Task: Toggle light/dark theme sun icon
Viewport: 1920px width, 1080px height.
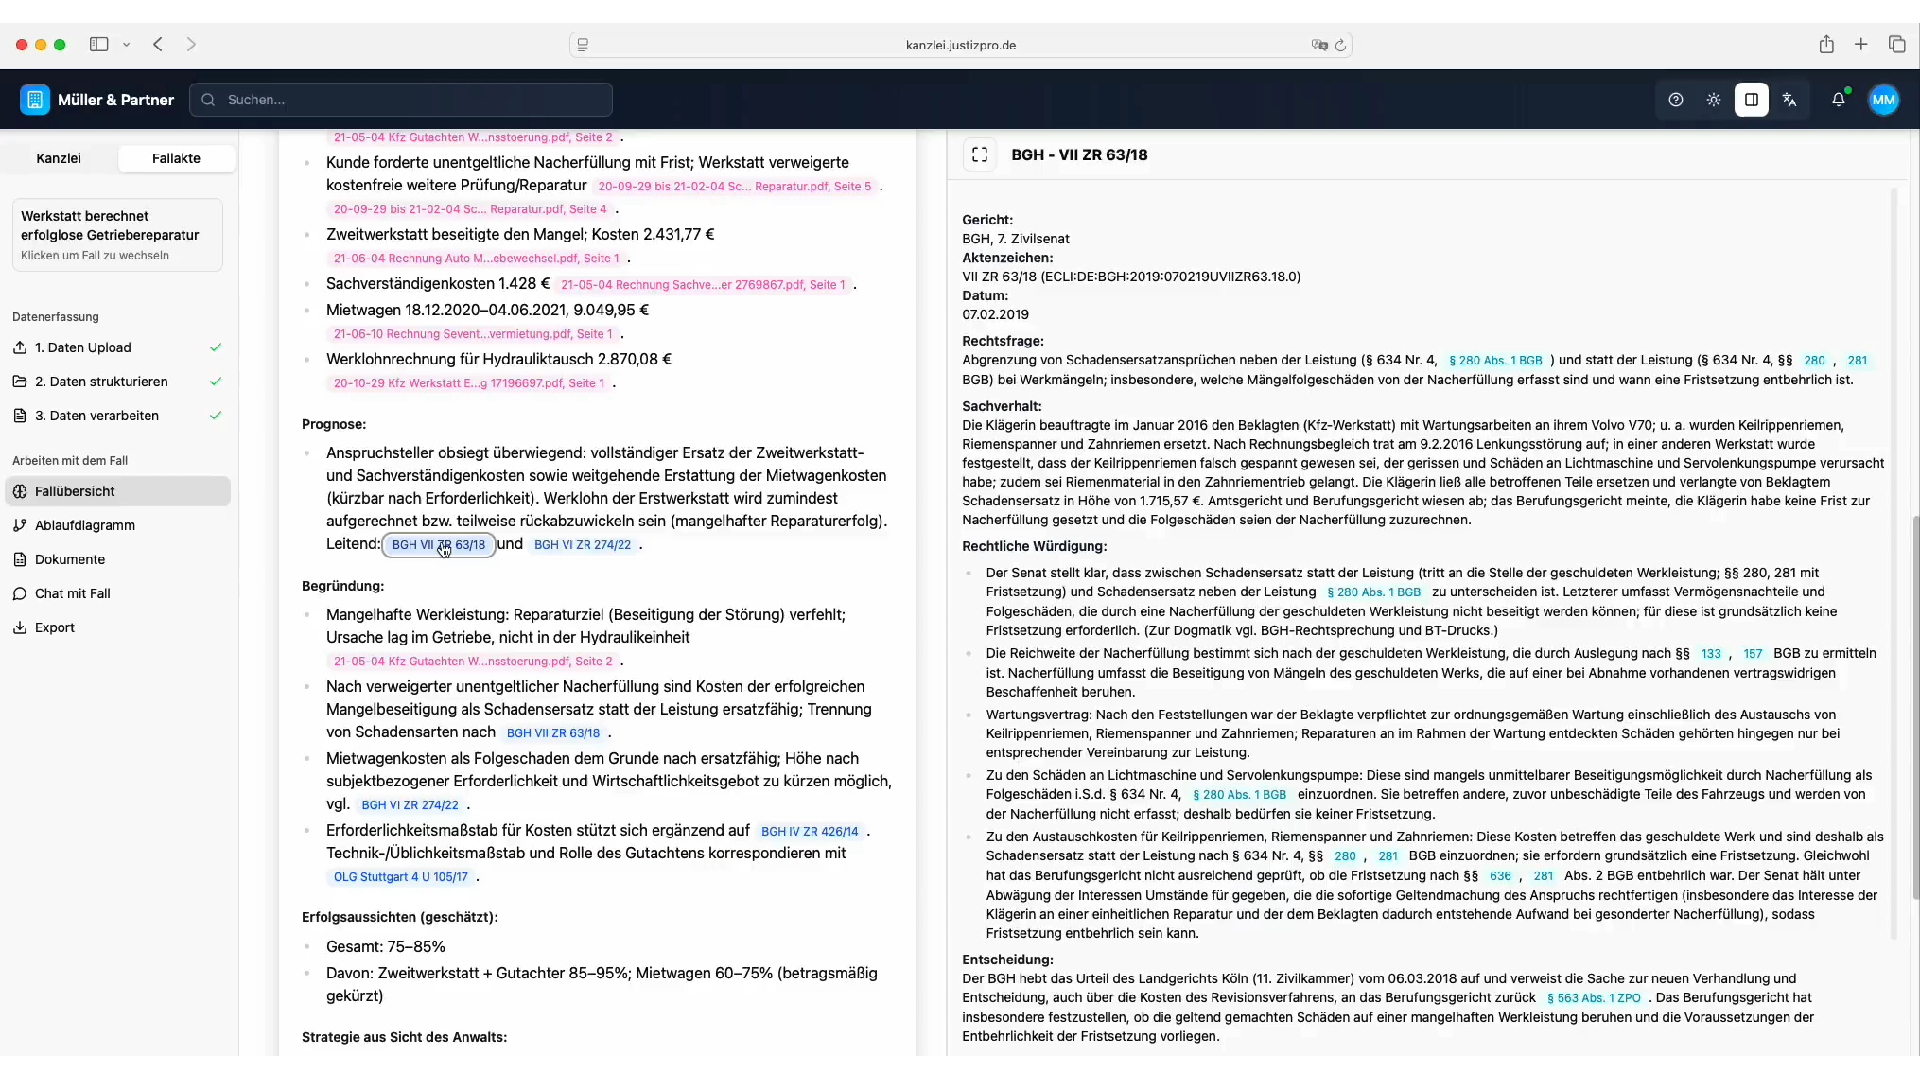Action: coord(1714,100)
